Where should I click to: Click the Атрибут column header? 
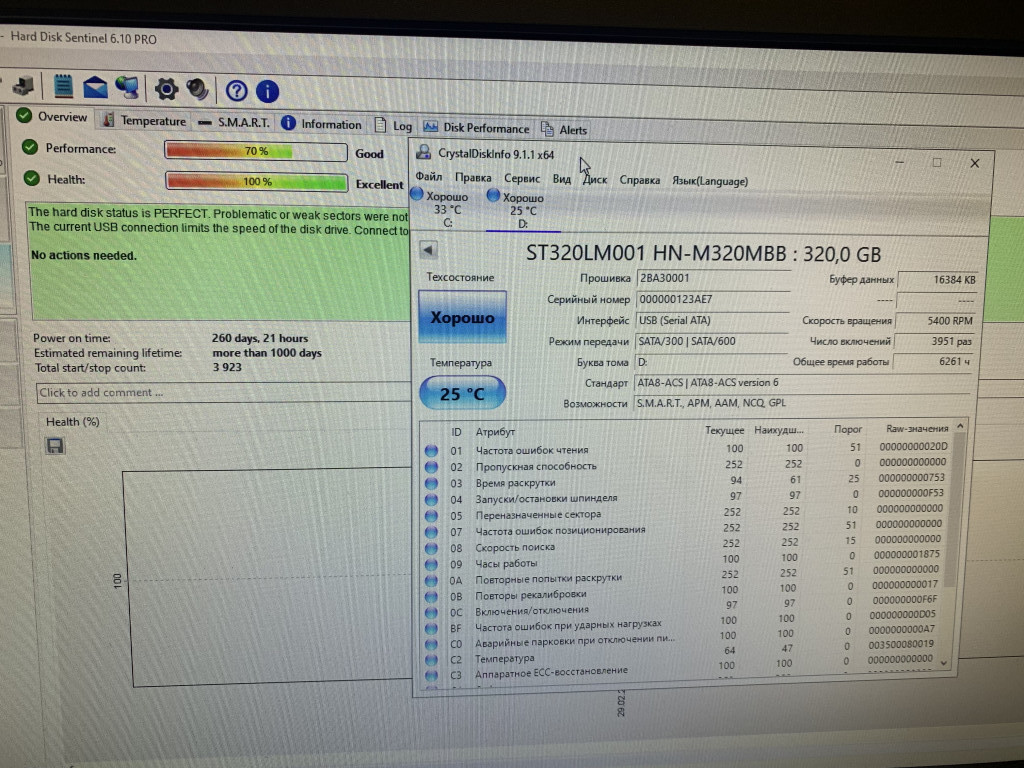495,432
